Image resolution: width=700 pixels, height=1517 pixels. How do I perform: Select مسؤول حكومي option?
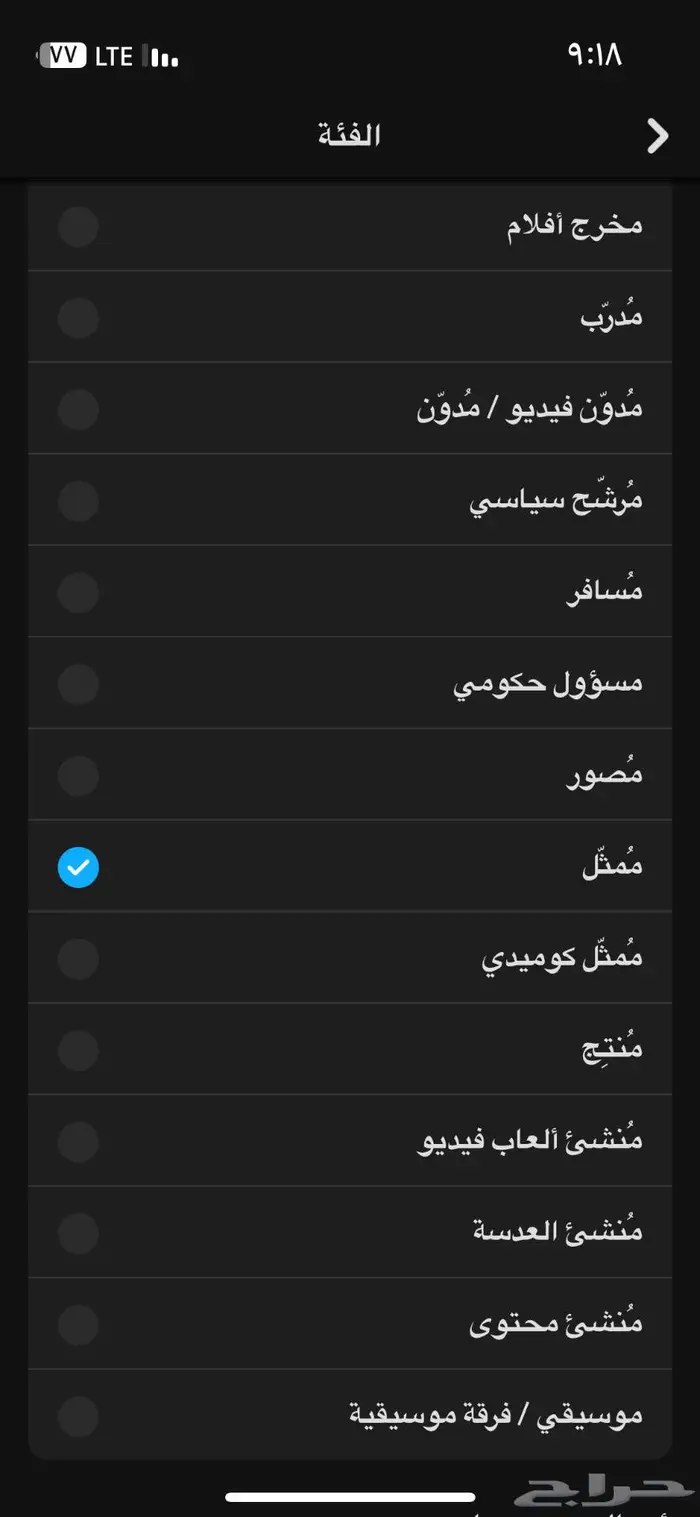(x=350, y=682)
